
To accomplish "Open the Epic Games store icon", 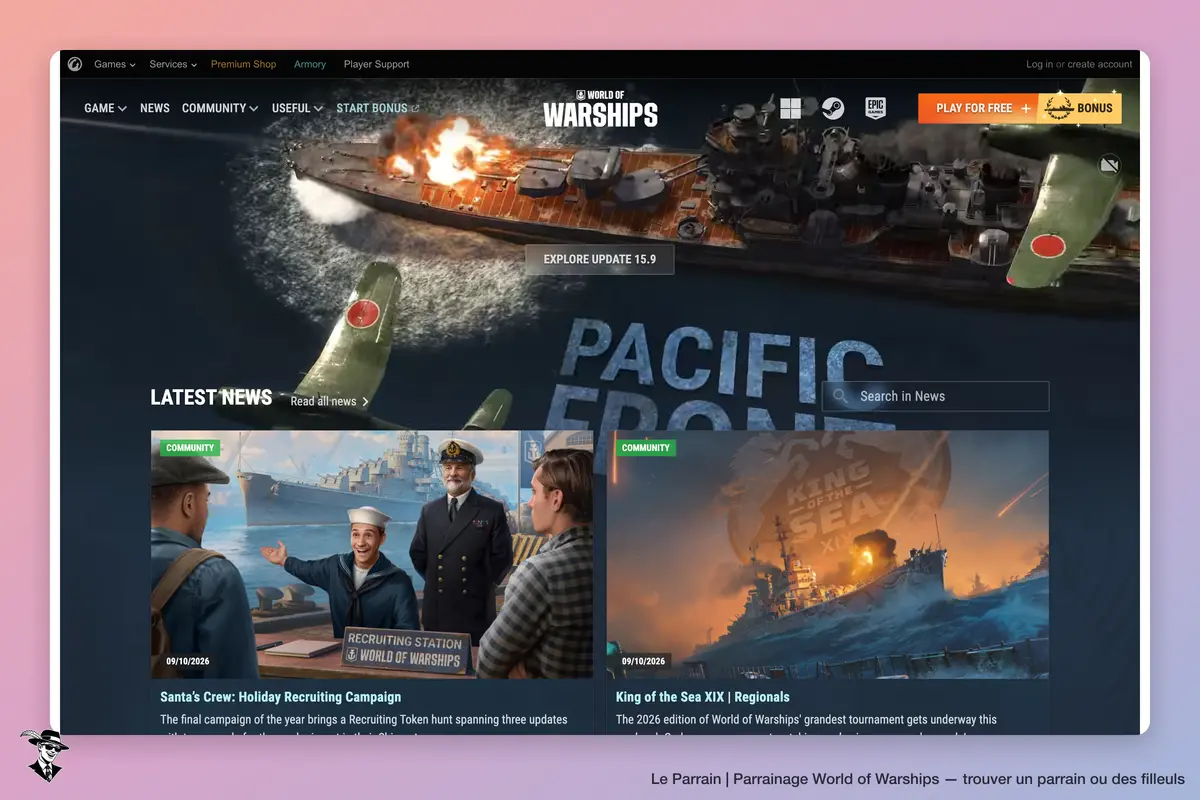I will tap(875, 108).
